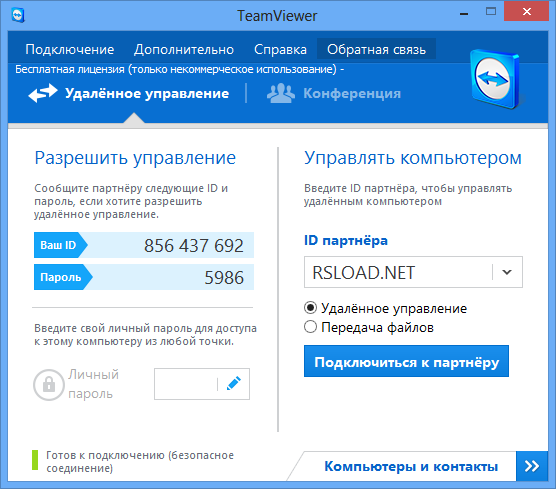Viewport: 556px width, 489px height.
Task: Click the padlock icon beside Личный пароль
Action: (x=49, y=385)
